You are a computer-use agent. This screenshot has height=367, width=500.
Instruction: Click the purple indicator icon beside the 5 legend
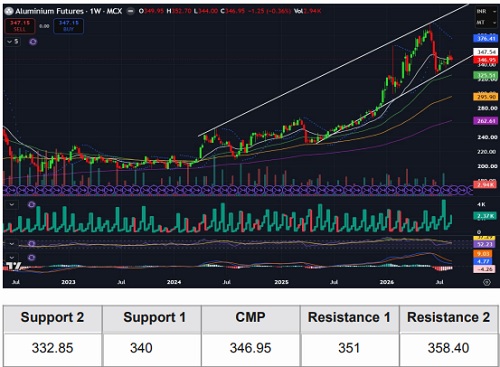33,42
